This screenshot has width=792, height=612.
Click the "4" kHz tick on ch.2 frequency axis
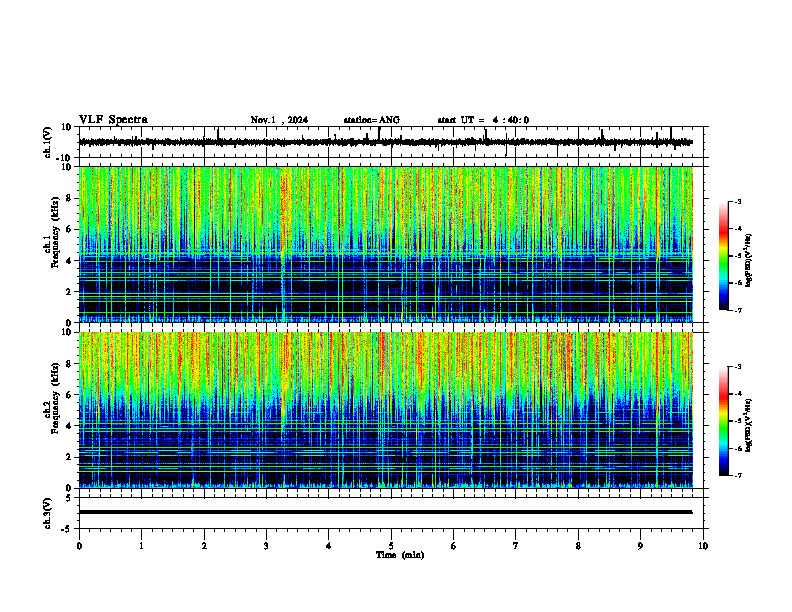point(69,426)
